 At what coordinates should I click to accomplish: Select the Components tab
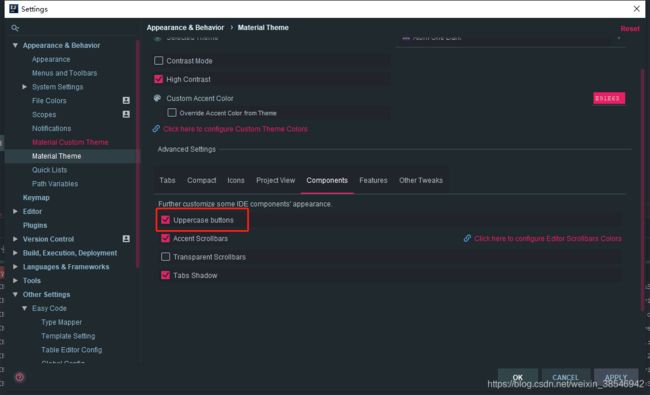pyautogui.click(x=327, y=180)
